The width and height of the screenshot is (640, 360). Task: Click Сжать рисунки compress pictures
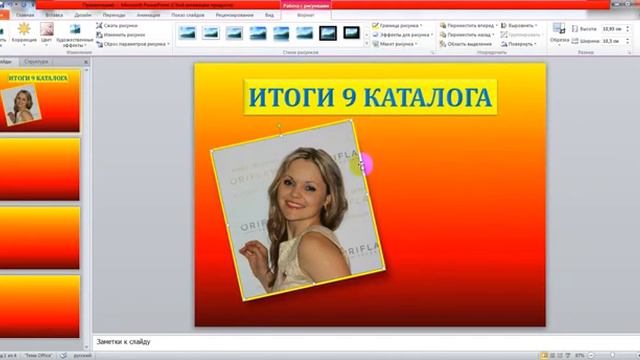pos(117,25)
